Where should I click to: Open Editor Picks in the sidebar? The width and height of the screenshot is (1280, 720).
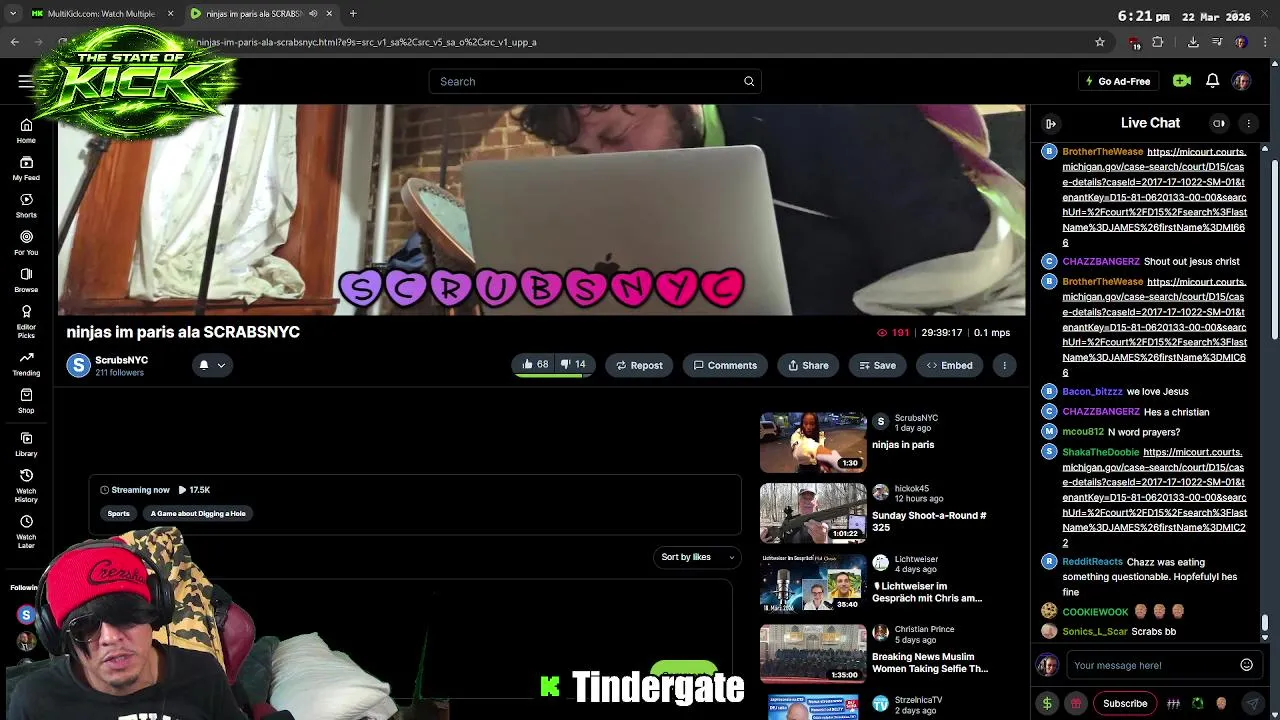click(x=26, y=321)
